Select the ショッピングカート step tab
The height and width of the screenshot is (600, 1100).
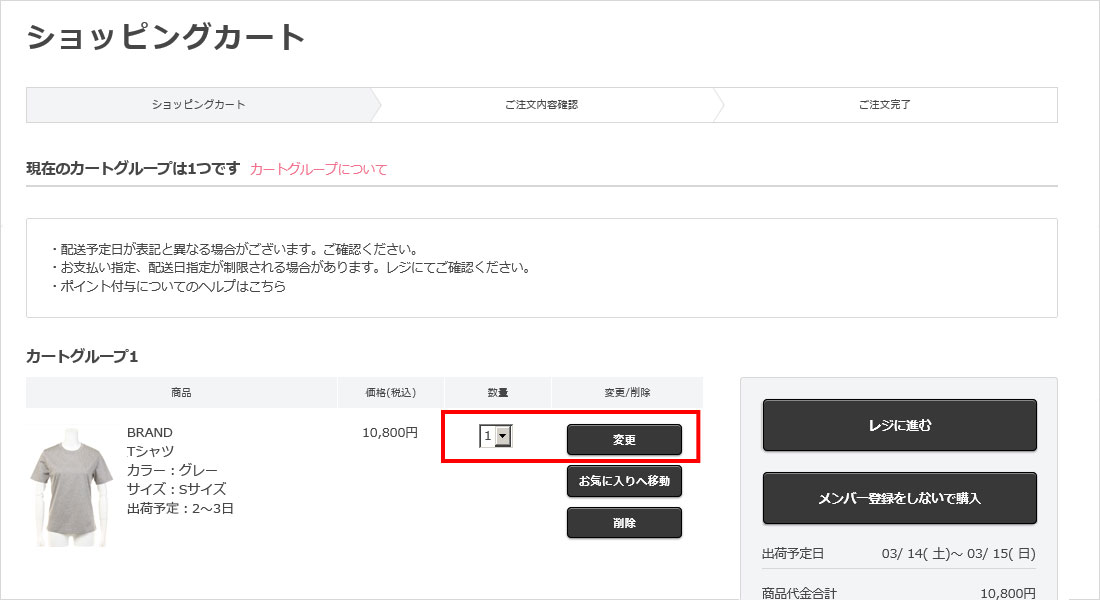pyautogui.click(x=199, y=105)
